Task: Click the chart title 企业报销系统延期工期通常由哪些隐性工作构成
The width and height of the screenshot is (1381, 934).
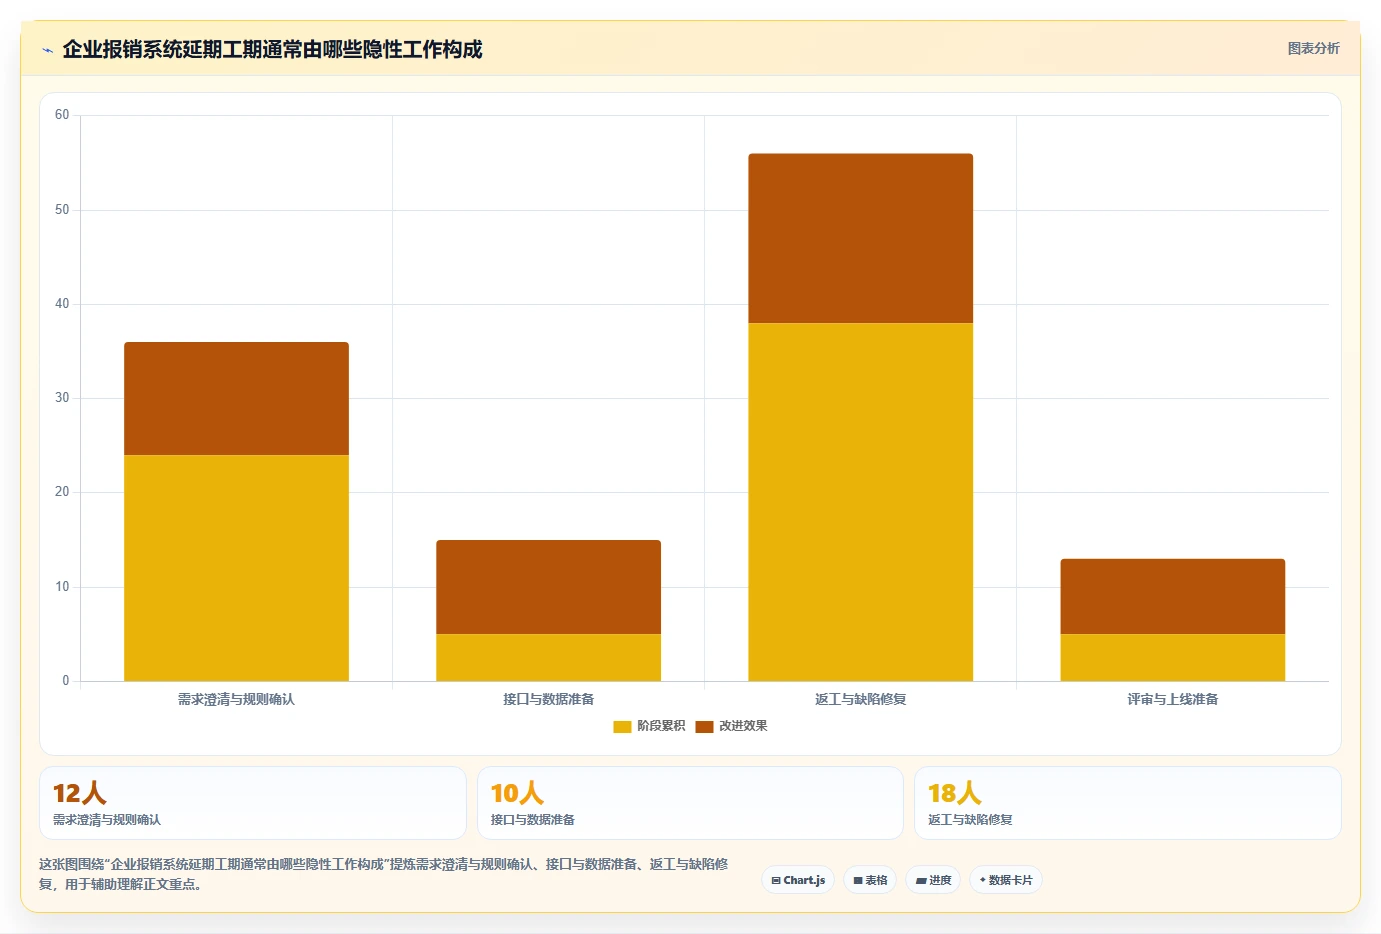Action: click(272, 49)
